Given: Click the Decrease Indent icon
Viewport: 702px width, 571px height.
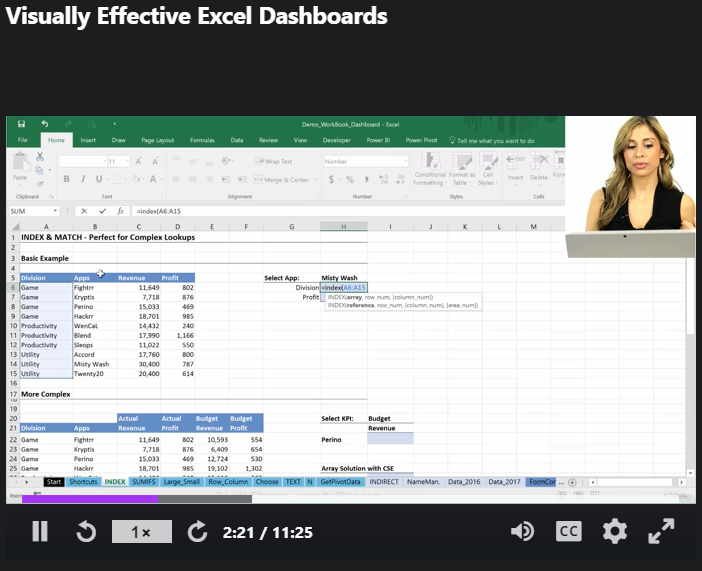Looking at the screenshot, I should [x=226, y=180].
